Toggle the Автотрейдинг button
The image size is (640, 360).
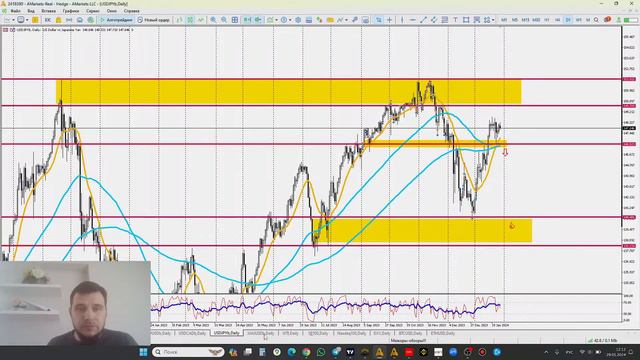[116, 20]
